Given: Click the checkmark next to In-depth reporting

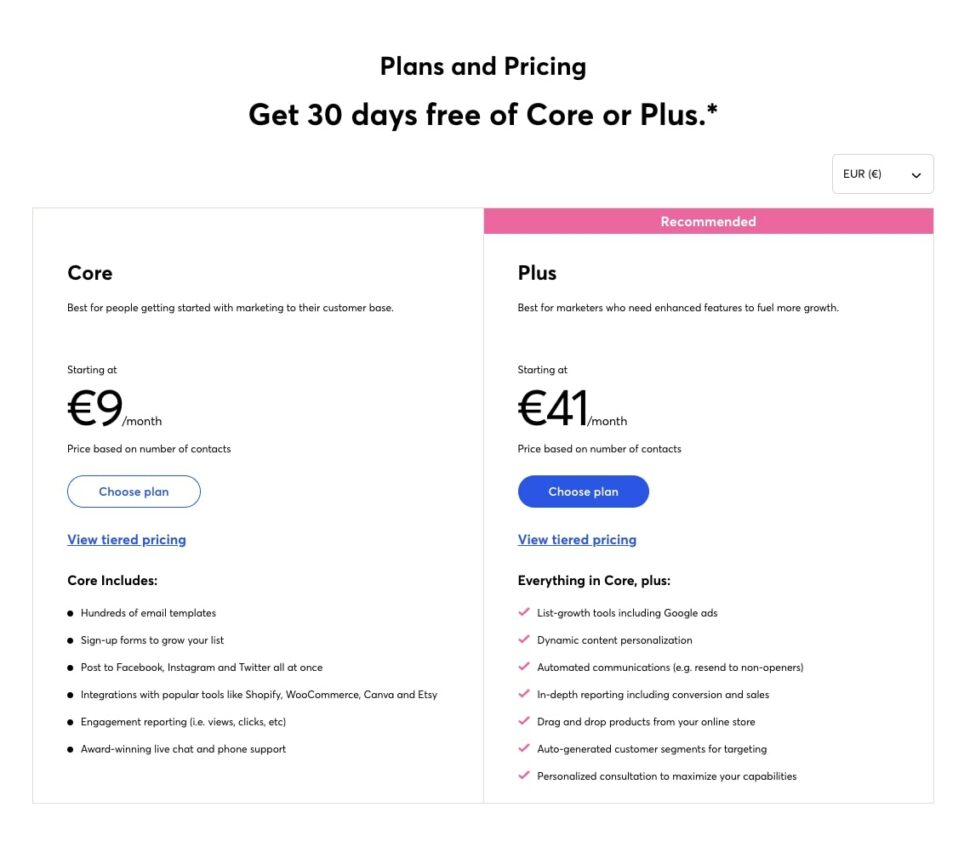Looking at the screenshot, I should [524, 694].
